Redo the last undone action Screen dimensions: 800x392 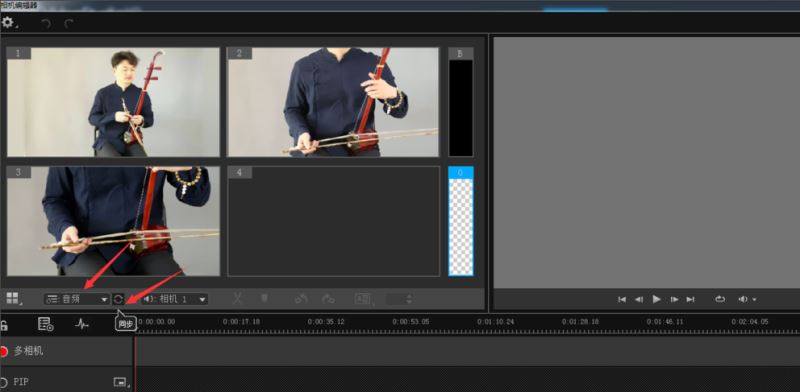[x=69, y=23]
